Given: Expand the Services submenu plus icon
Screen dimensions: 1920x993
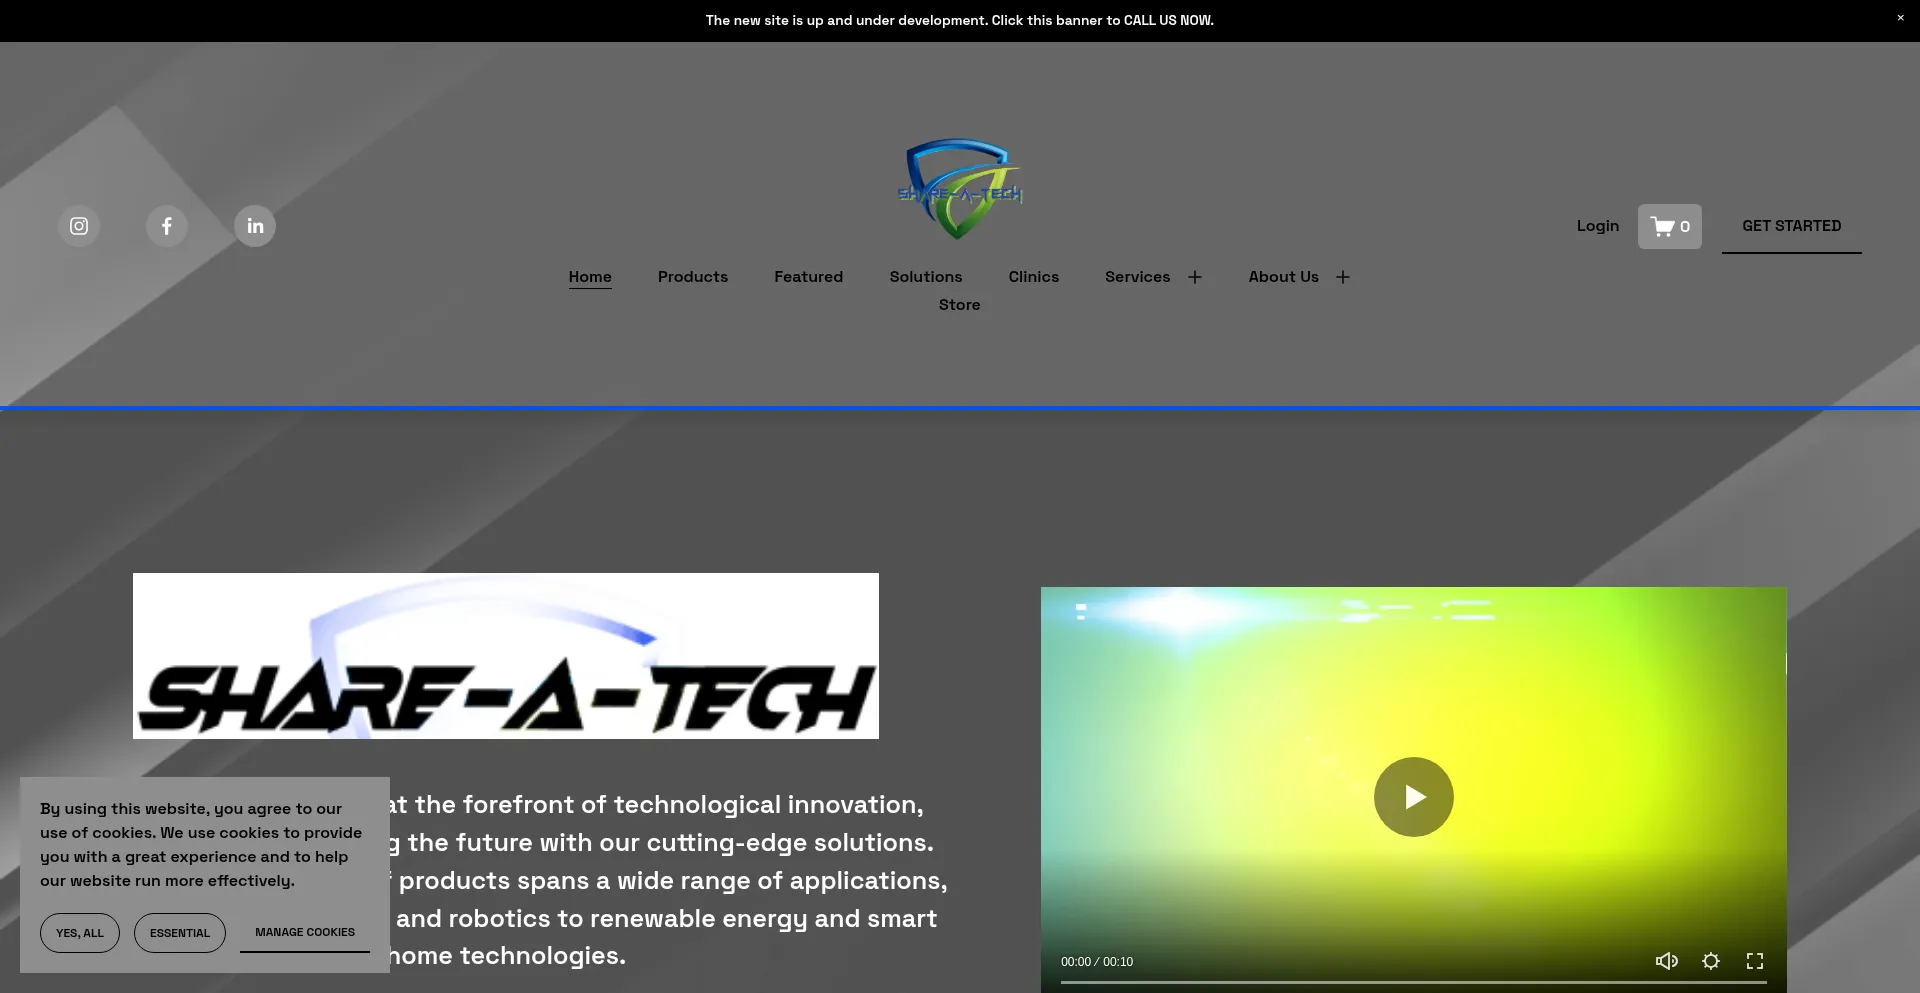Looking at the screenshot, I should click(x=1195, y=277).
